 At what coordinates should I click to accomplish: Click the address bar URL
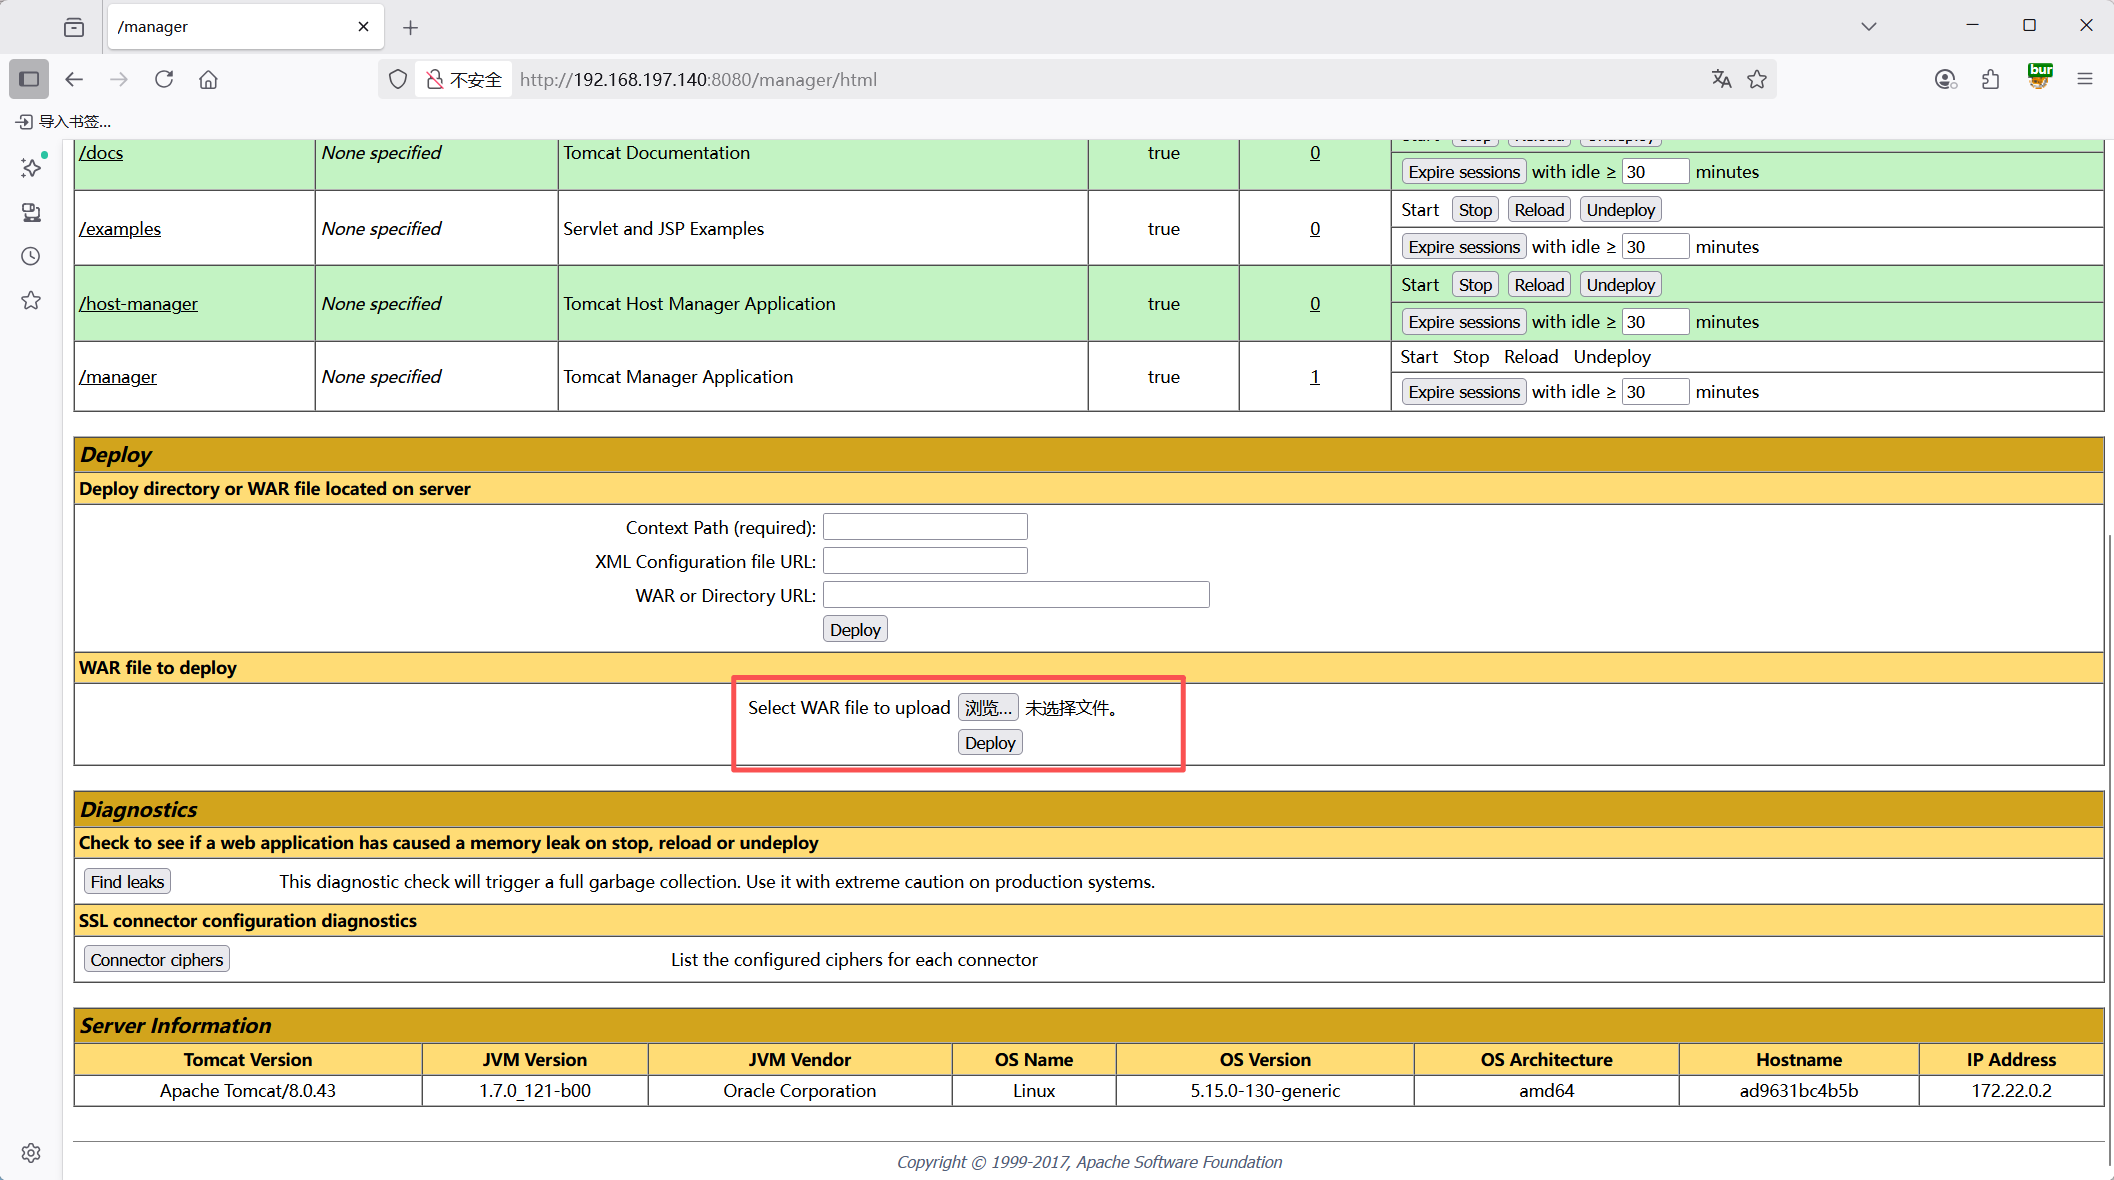click(698, 79)
